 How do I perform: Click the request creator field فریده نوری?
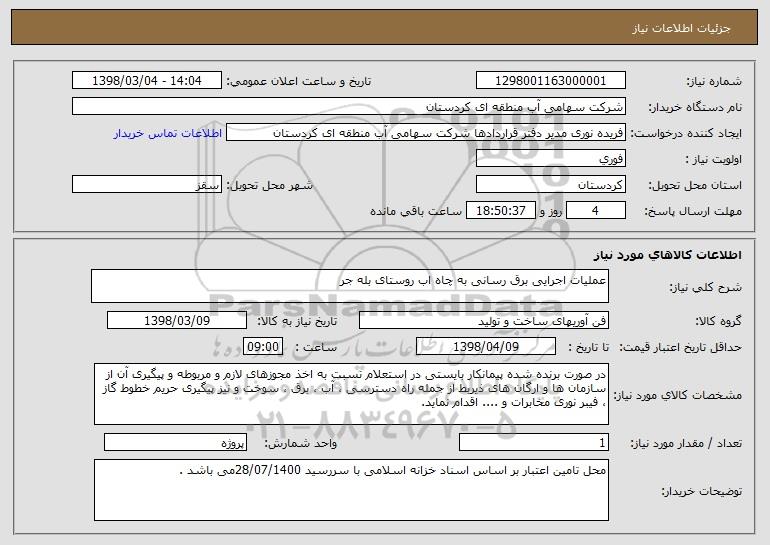tap(426, 133)
